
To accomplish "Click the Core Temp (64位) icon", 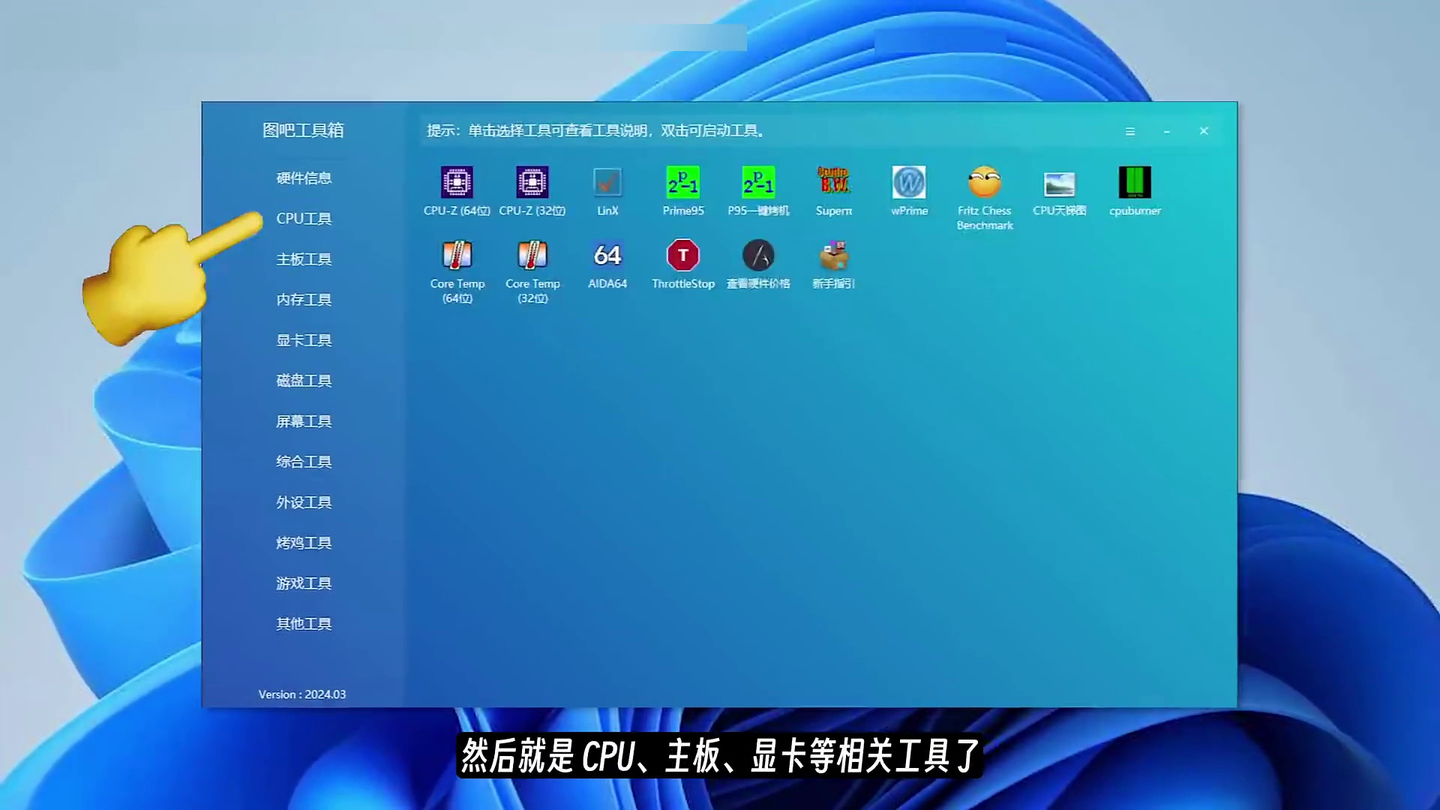I will (x=457, y=256).
